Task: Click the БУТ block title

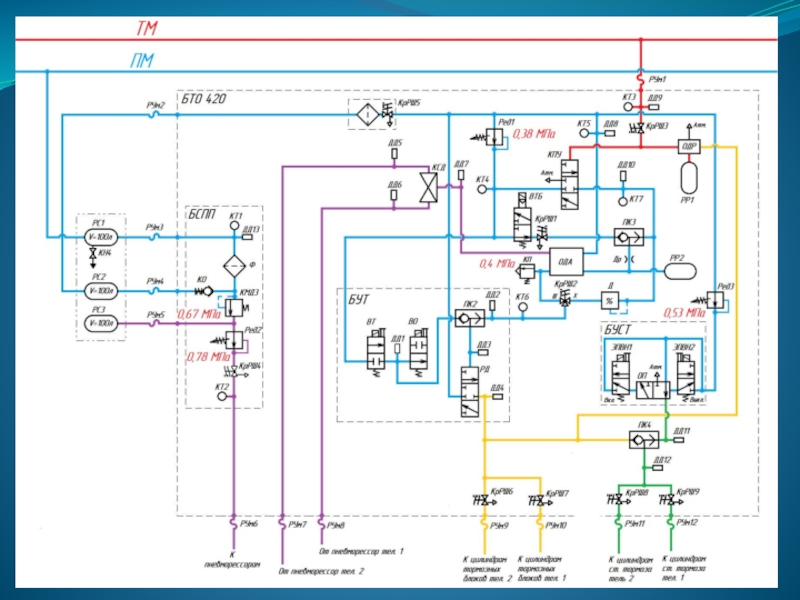Action: click(359, 299)
